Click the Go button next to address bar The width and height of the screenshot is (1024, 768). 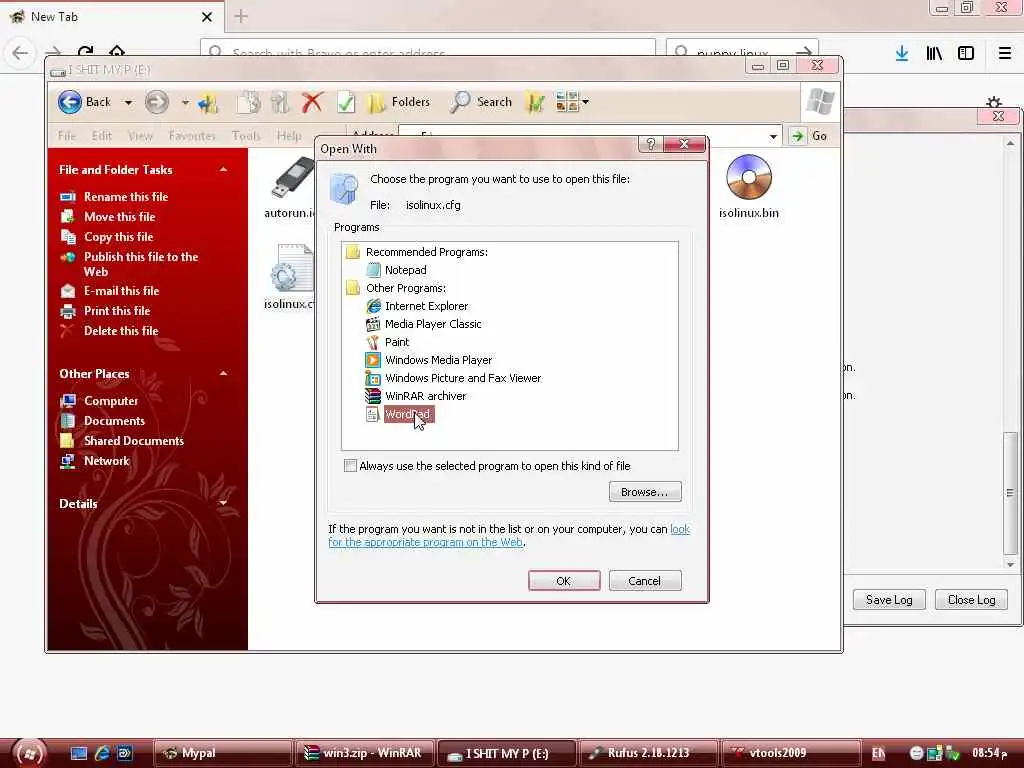click(x=809, y=136)
